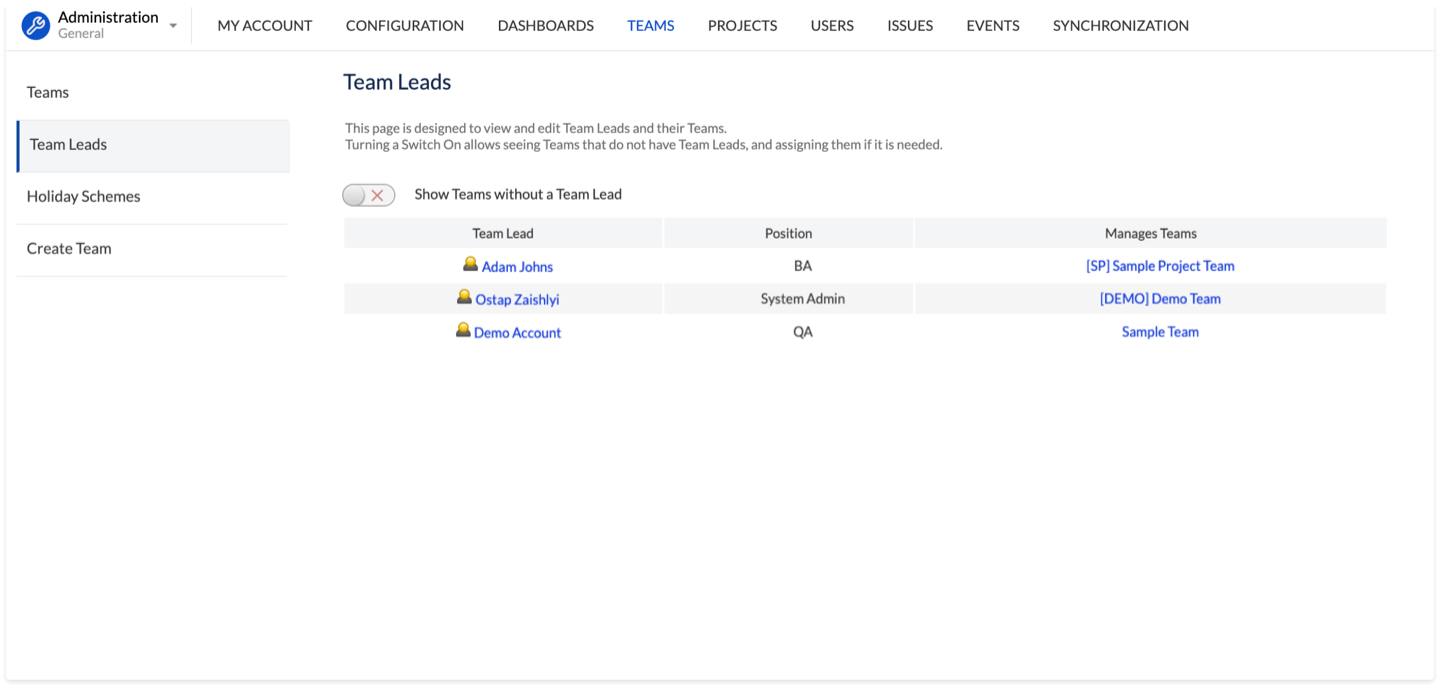Select Holiday Schemes in the sidebar

(x=84, y=197)
